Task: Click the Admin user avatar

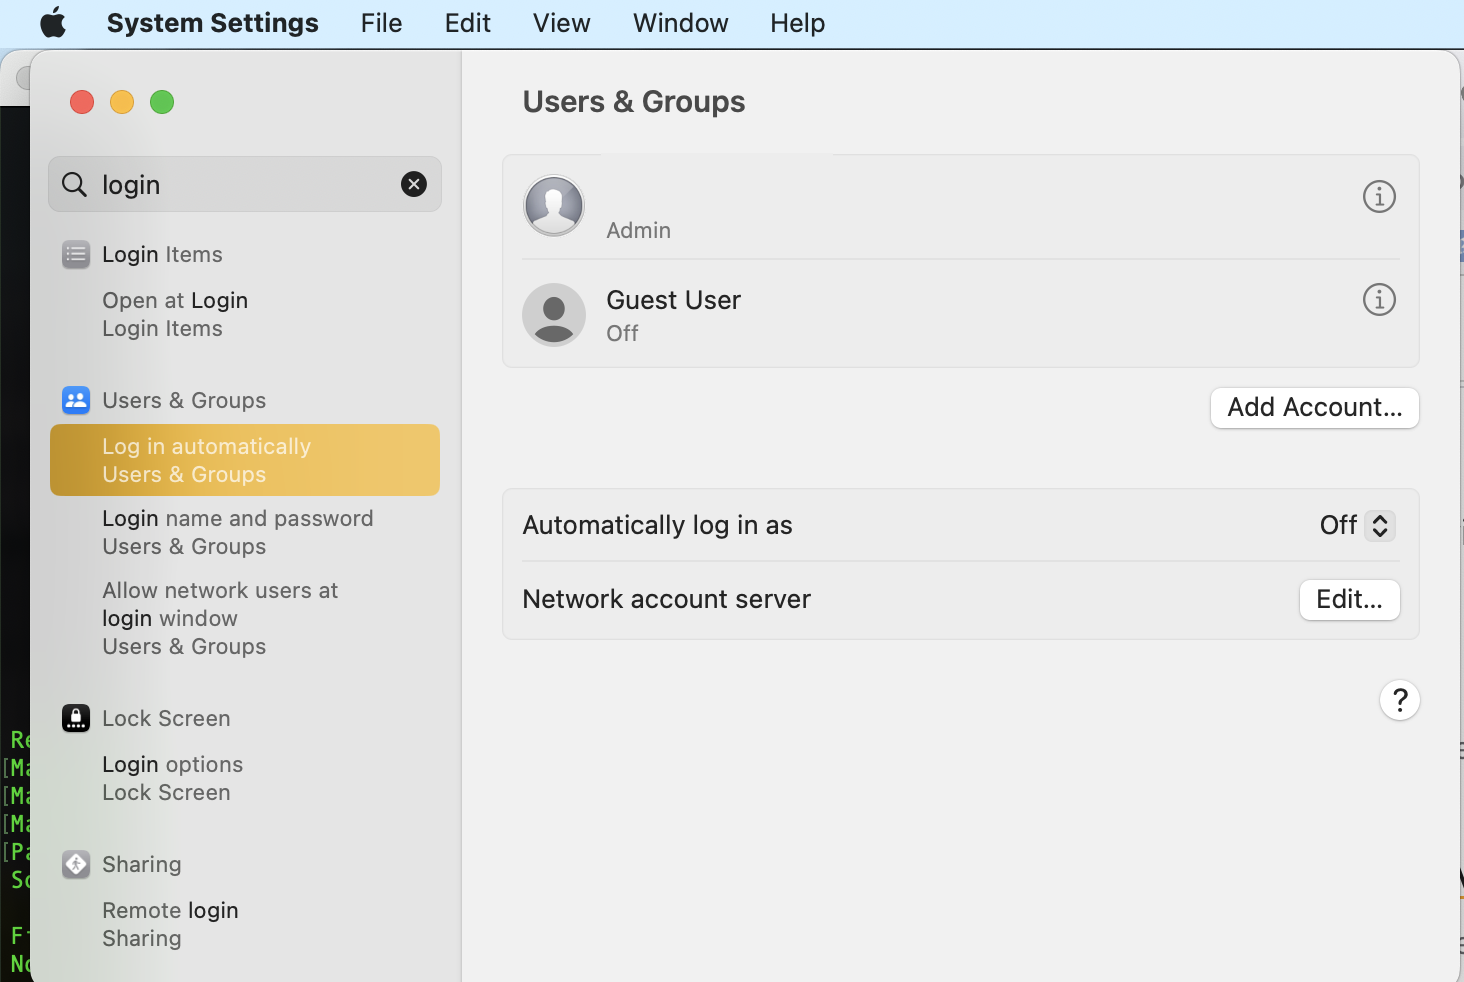Action: [554, 206]
